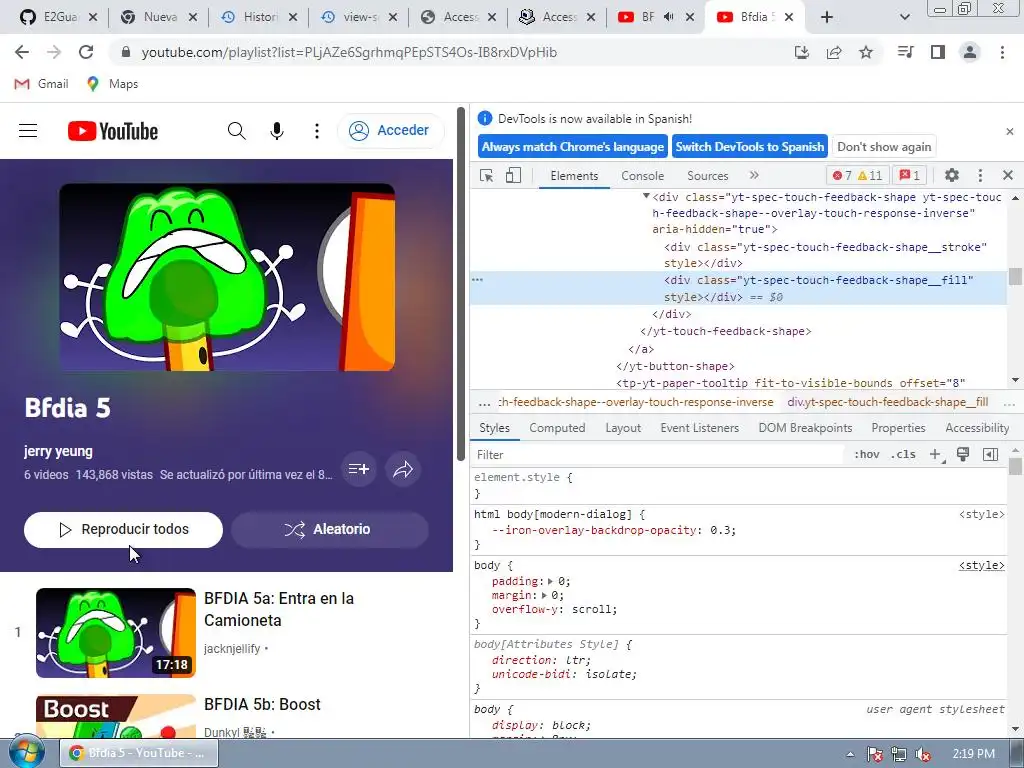
Task: Switch to DevTools Console tab
Action: point(643,176)
